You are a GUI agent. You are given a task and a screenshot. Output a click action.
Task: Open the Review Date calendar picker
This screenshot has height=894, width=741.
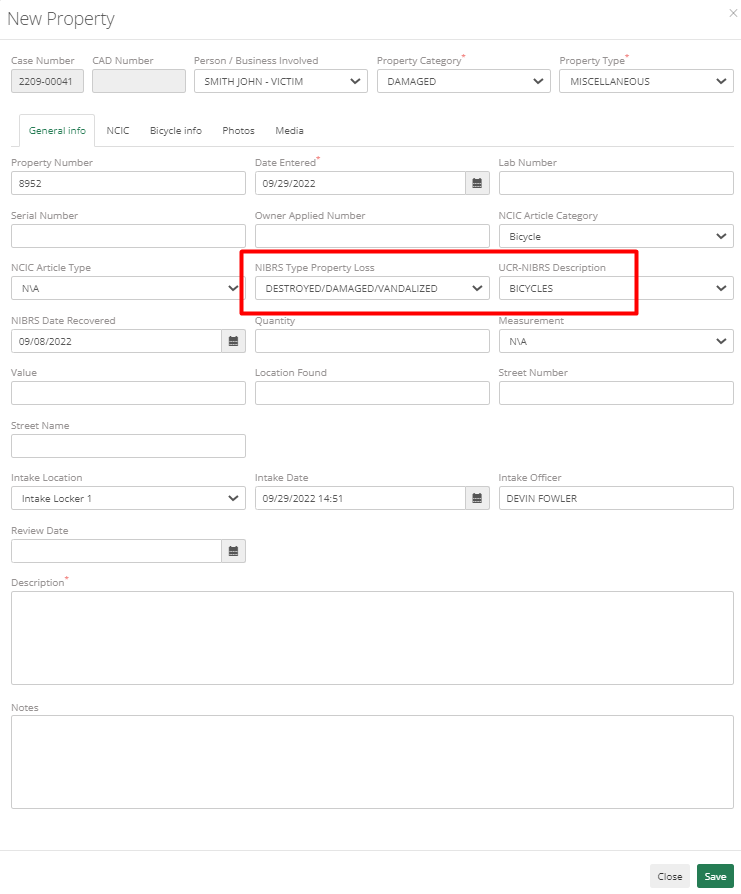click(233, 551)
